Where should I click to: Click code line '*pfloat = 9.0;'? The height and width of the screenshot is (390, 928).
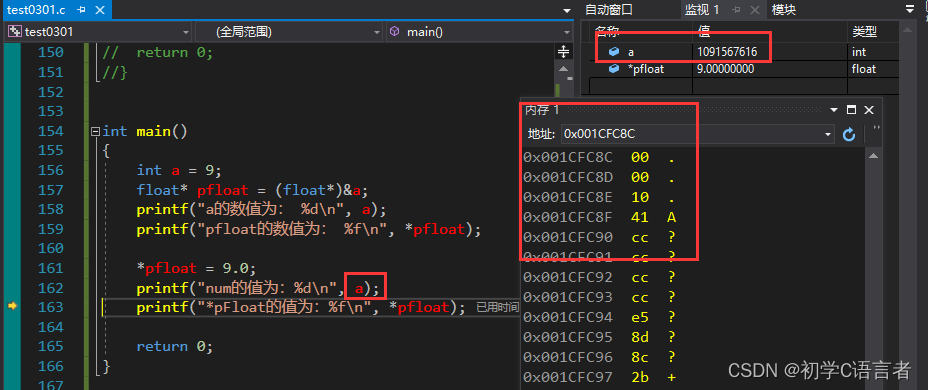coord(196,268)
